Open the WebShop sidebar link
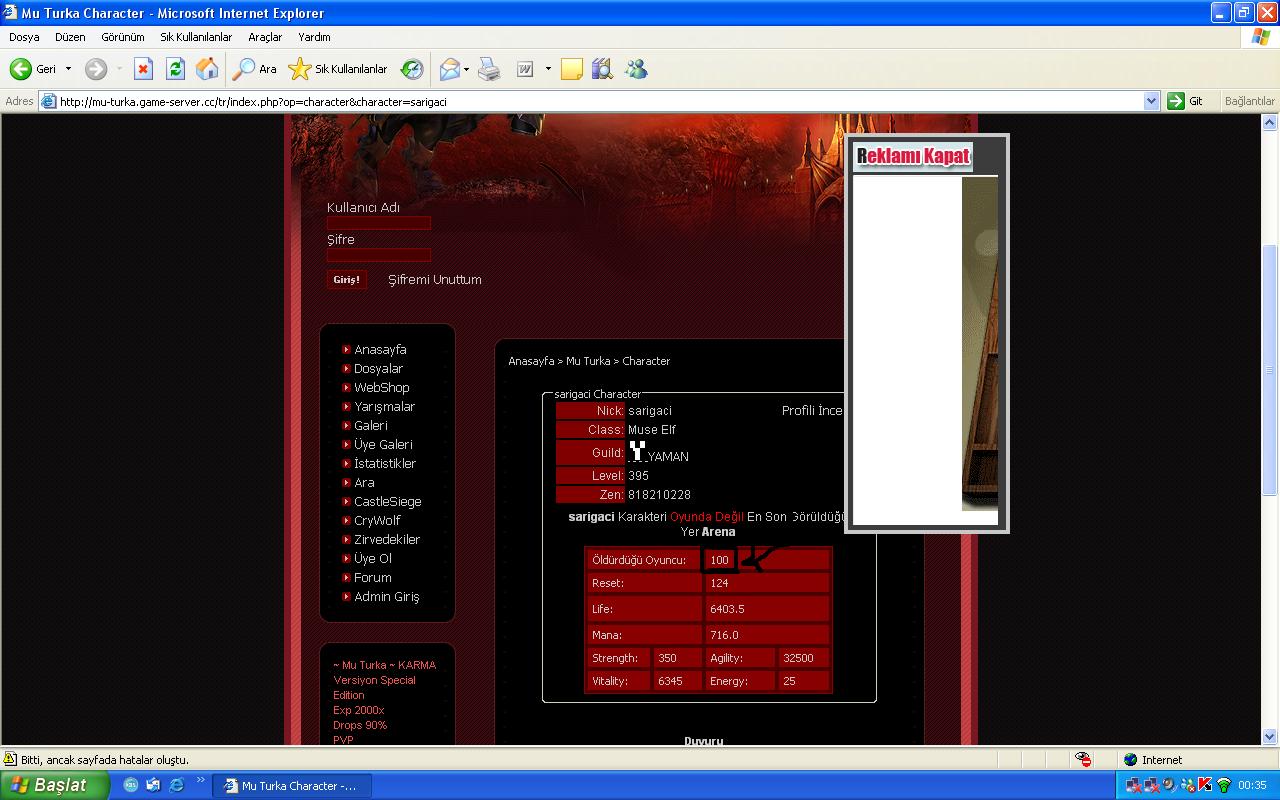This screenshot has height=800, width=1280. pos(382,388)
